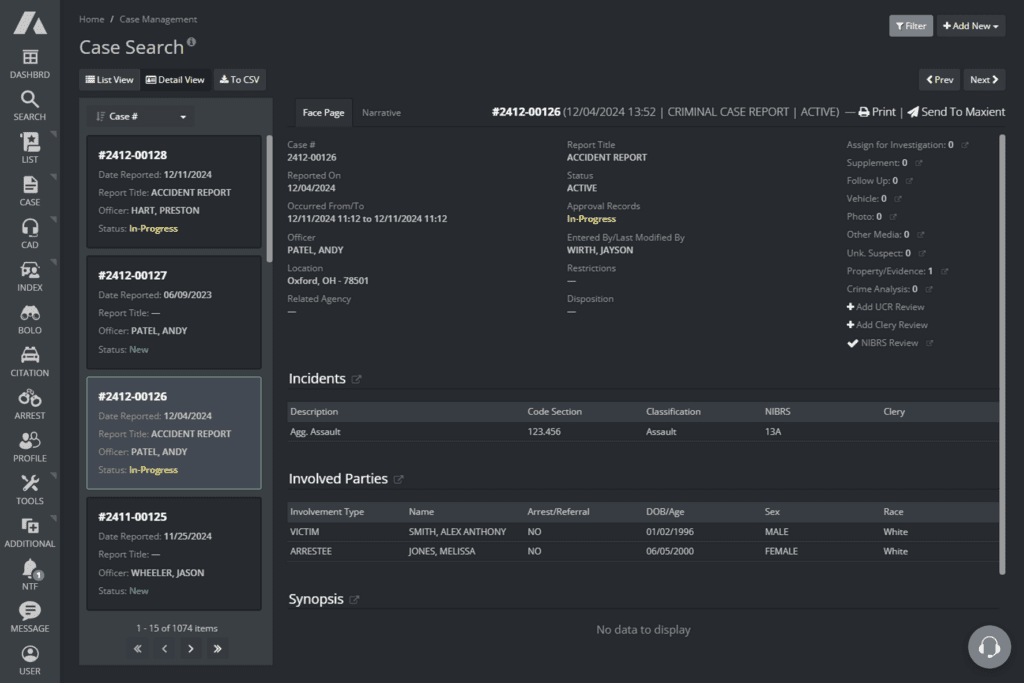Switch to List View mode
The image size is (1024, 683).
[108, 79]
